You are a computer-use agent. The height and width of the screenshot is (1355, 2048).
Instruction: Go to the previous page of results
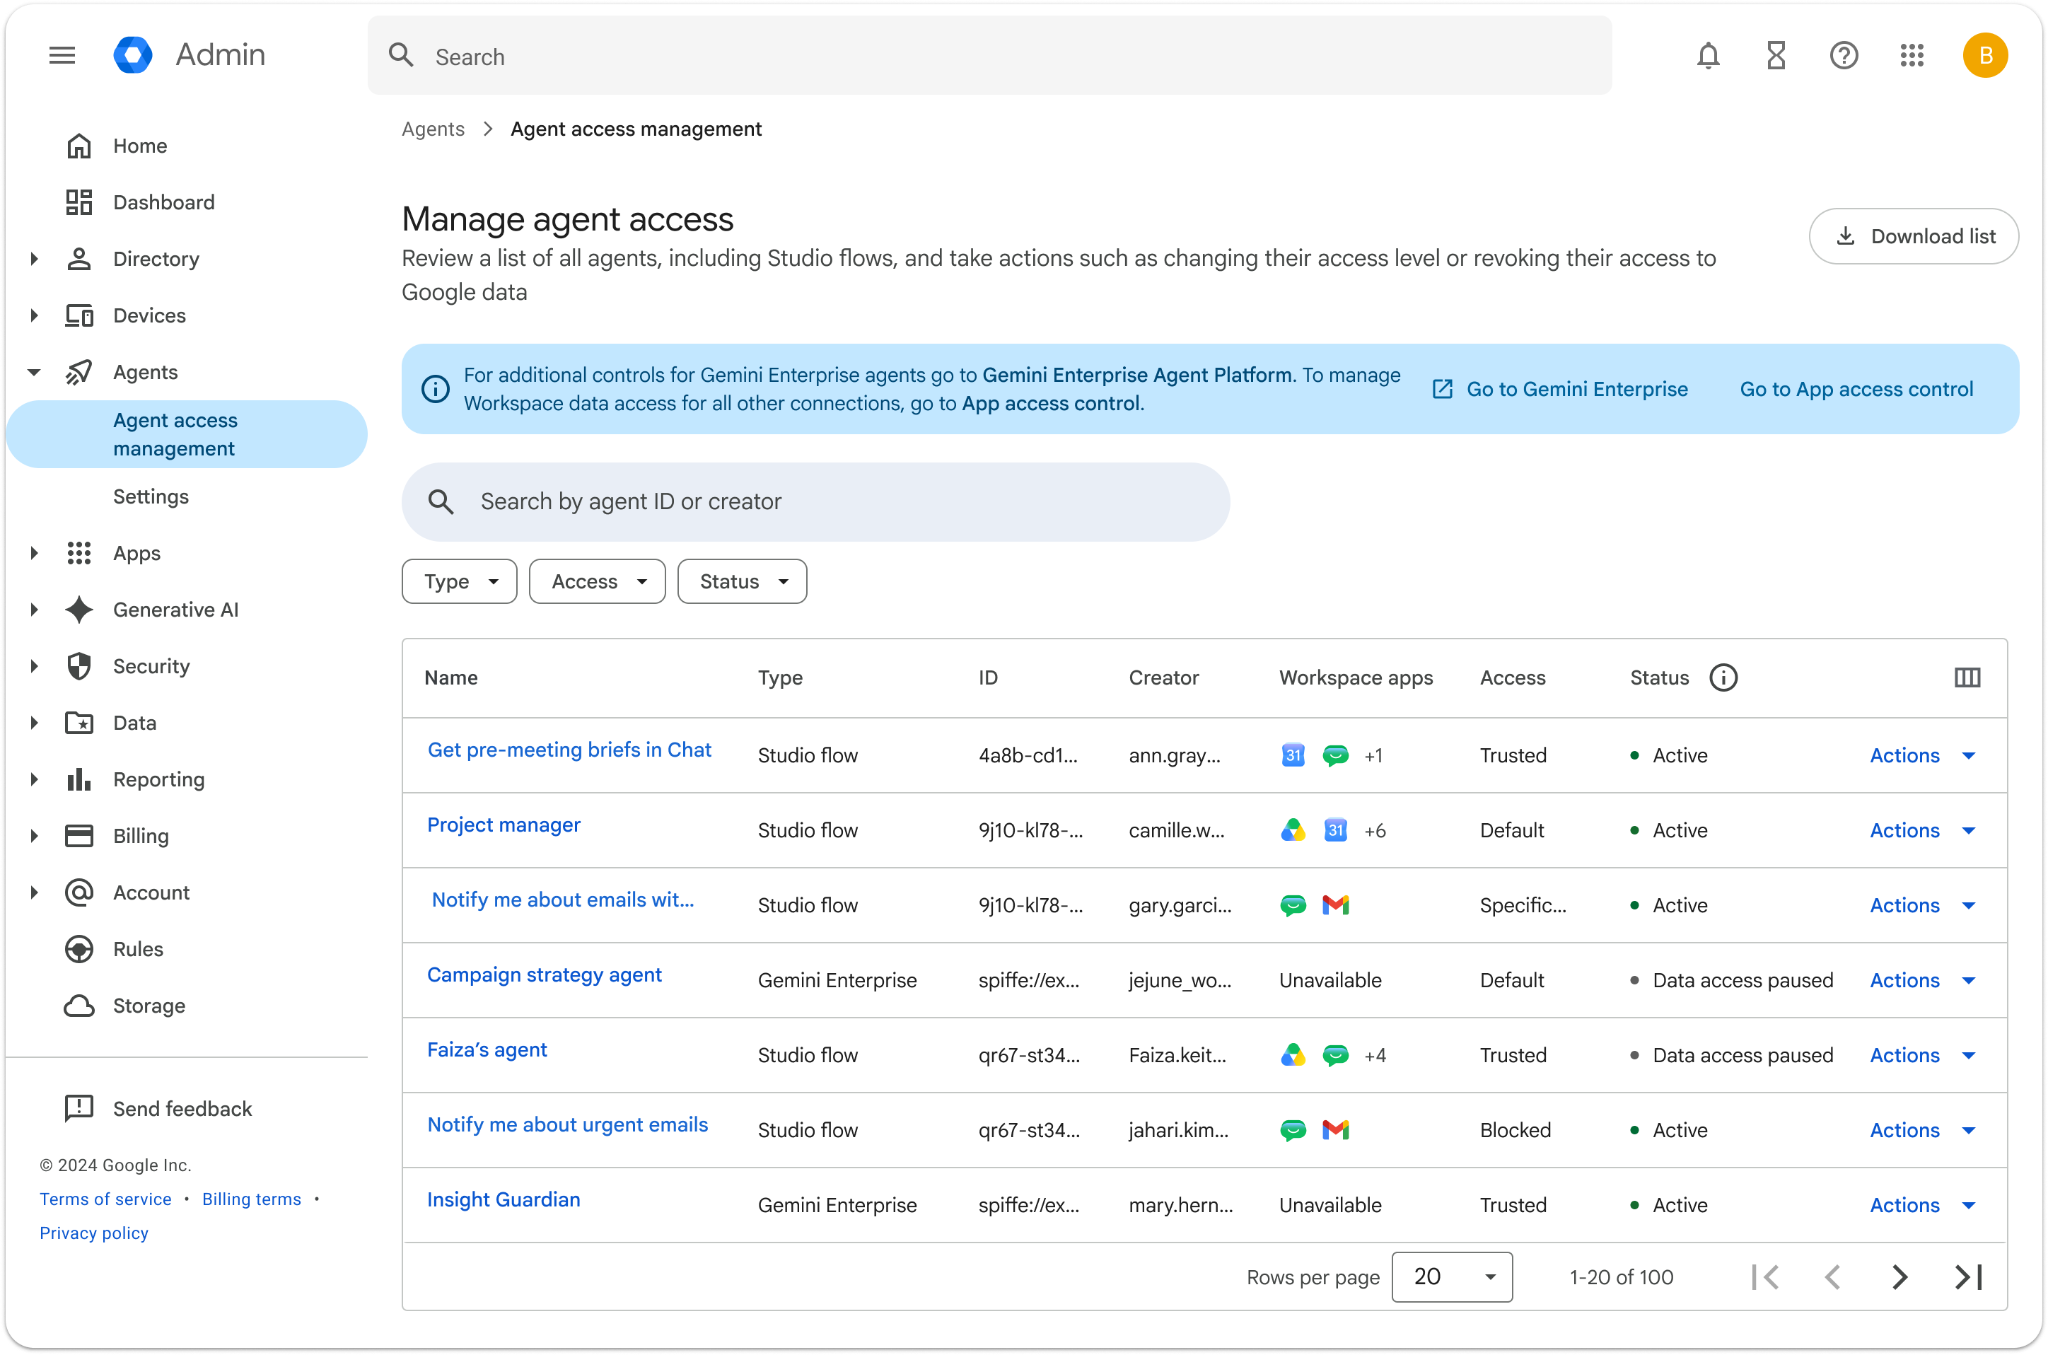(x=1833, y=1277)
